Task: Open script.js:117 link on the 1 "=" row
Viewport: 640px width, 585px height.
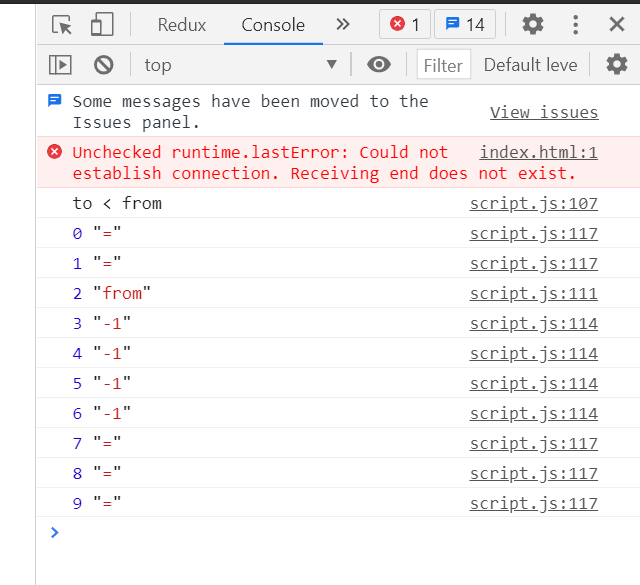Action: point(533,263)
